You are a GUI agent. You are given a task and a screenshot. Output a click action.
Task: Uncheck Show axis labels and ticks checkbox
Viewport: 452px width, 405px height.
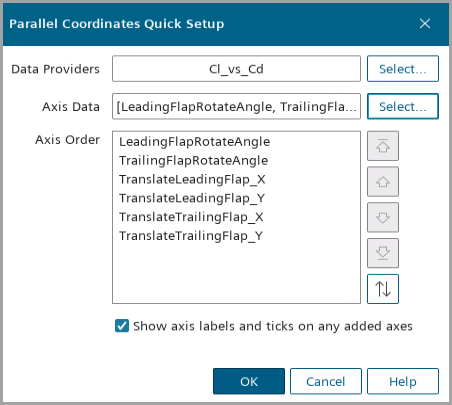pyautogui.click(x=122, y=326)
